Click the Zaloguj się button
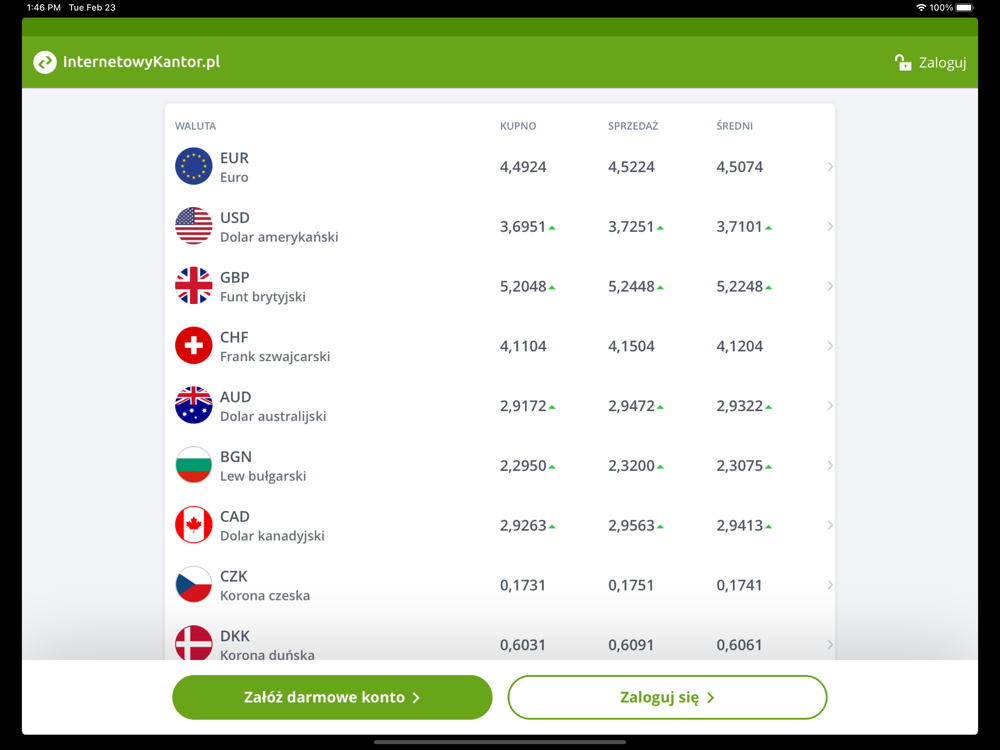Screen dimensions: 1000x750 [667, 697]
